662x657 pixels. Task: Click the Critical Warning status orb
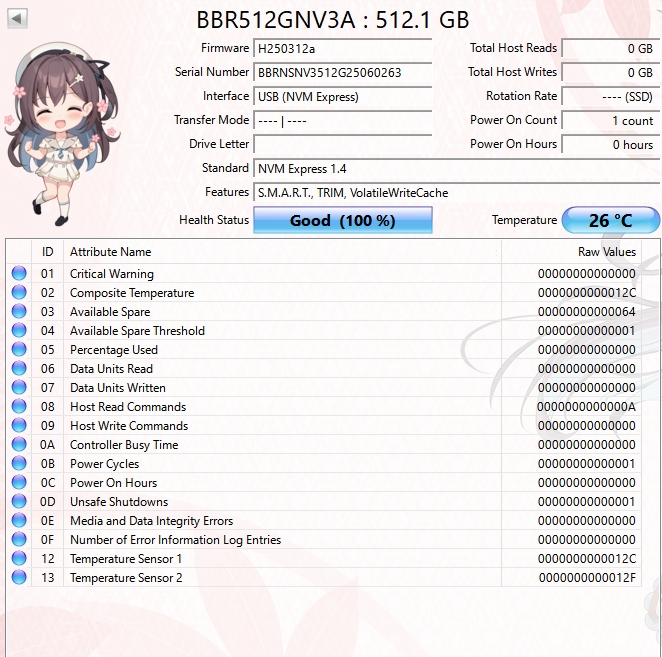[x=19, y=273]
